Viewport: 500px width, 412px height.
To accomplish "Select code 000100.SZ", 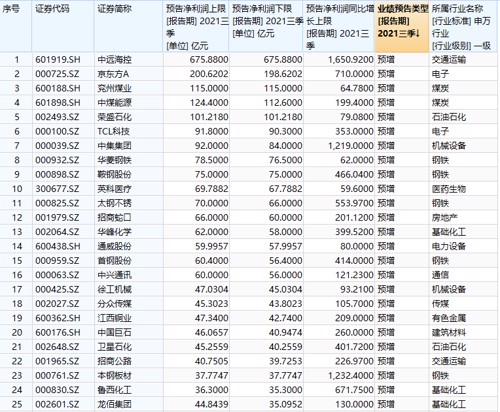I will point(57,131).
